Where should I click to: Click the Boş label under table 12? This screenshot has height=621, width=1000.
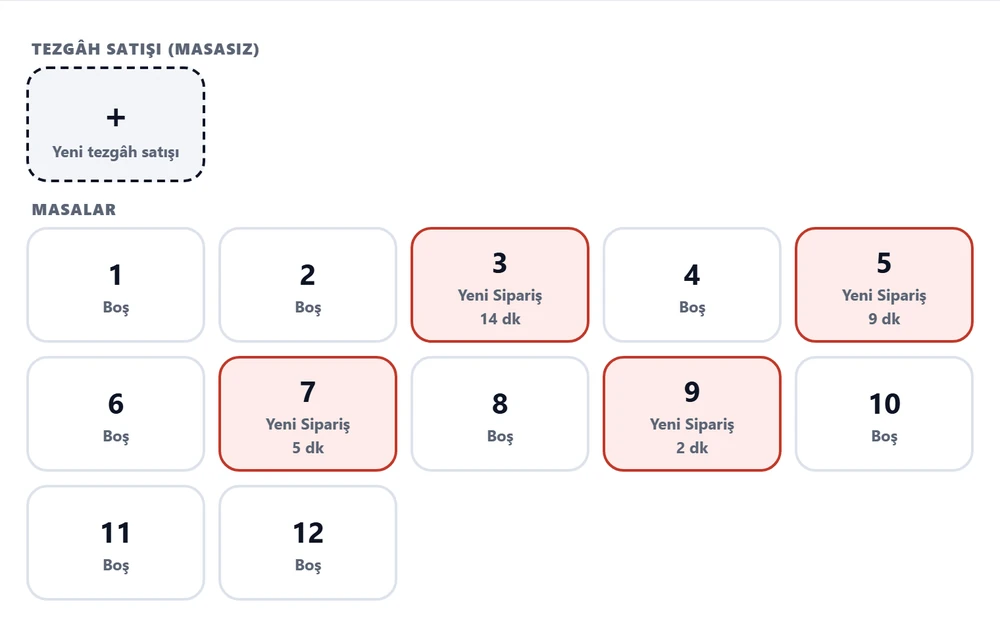click(308, 566)
